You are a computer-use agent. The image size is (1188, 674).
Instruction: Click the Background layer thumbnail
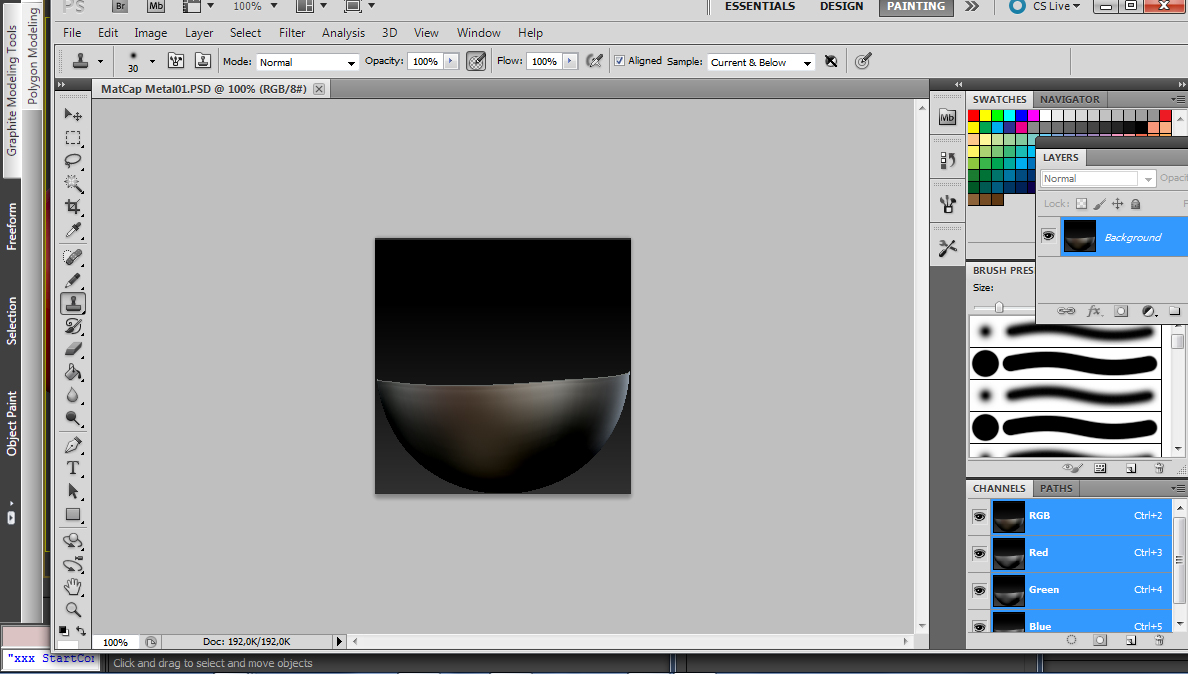(1079, 237)
